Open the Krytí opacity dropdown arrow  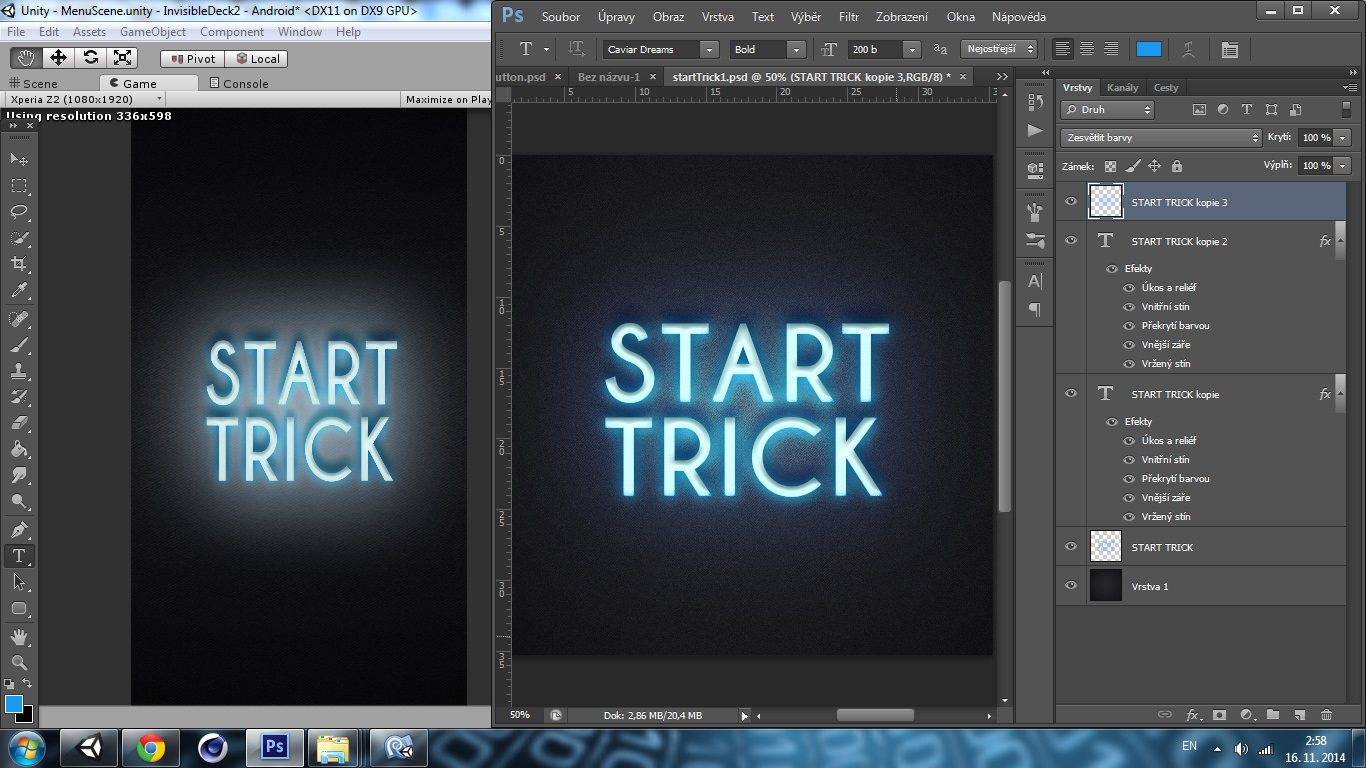[x=1342, y=138]
